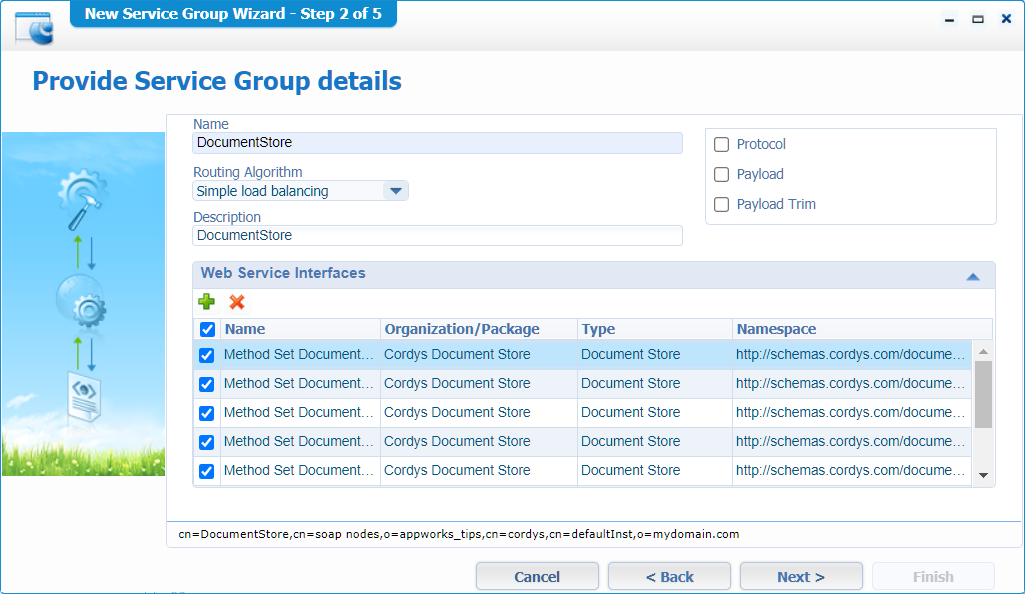Sort by the Organization/Package column header
Screen dimensions: 1025x594
462,329
